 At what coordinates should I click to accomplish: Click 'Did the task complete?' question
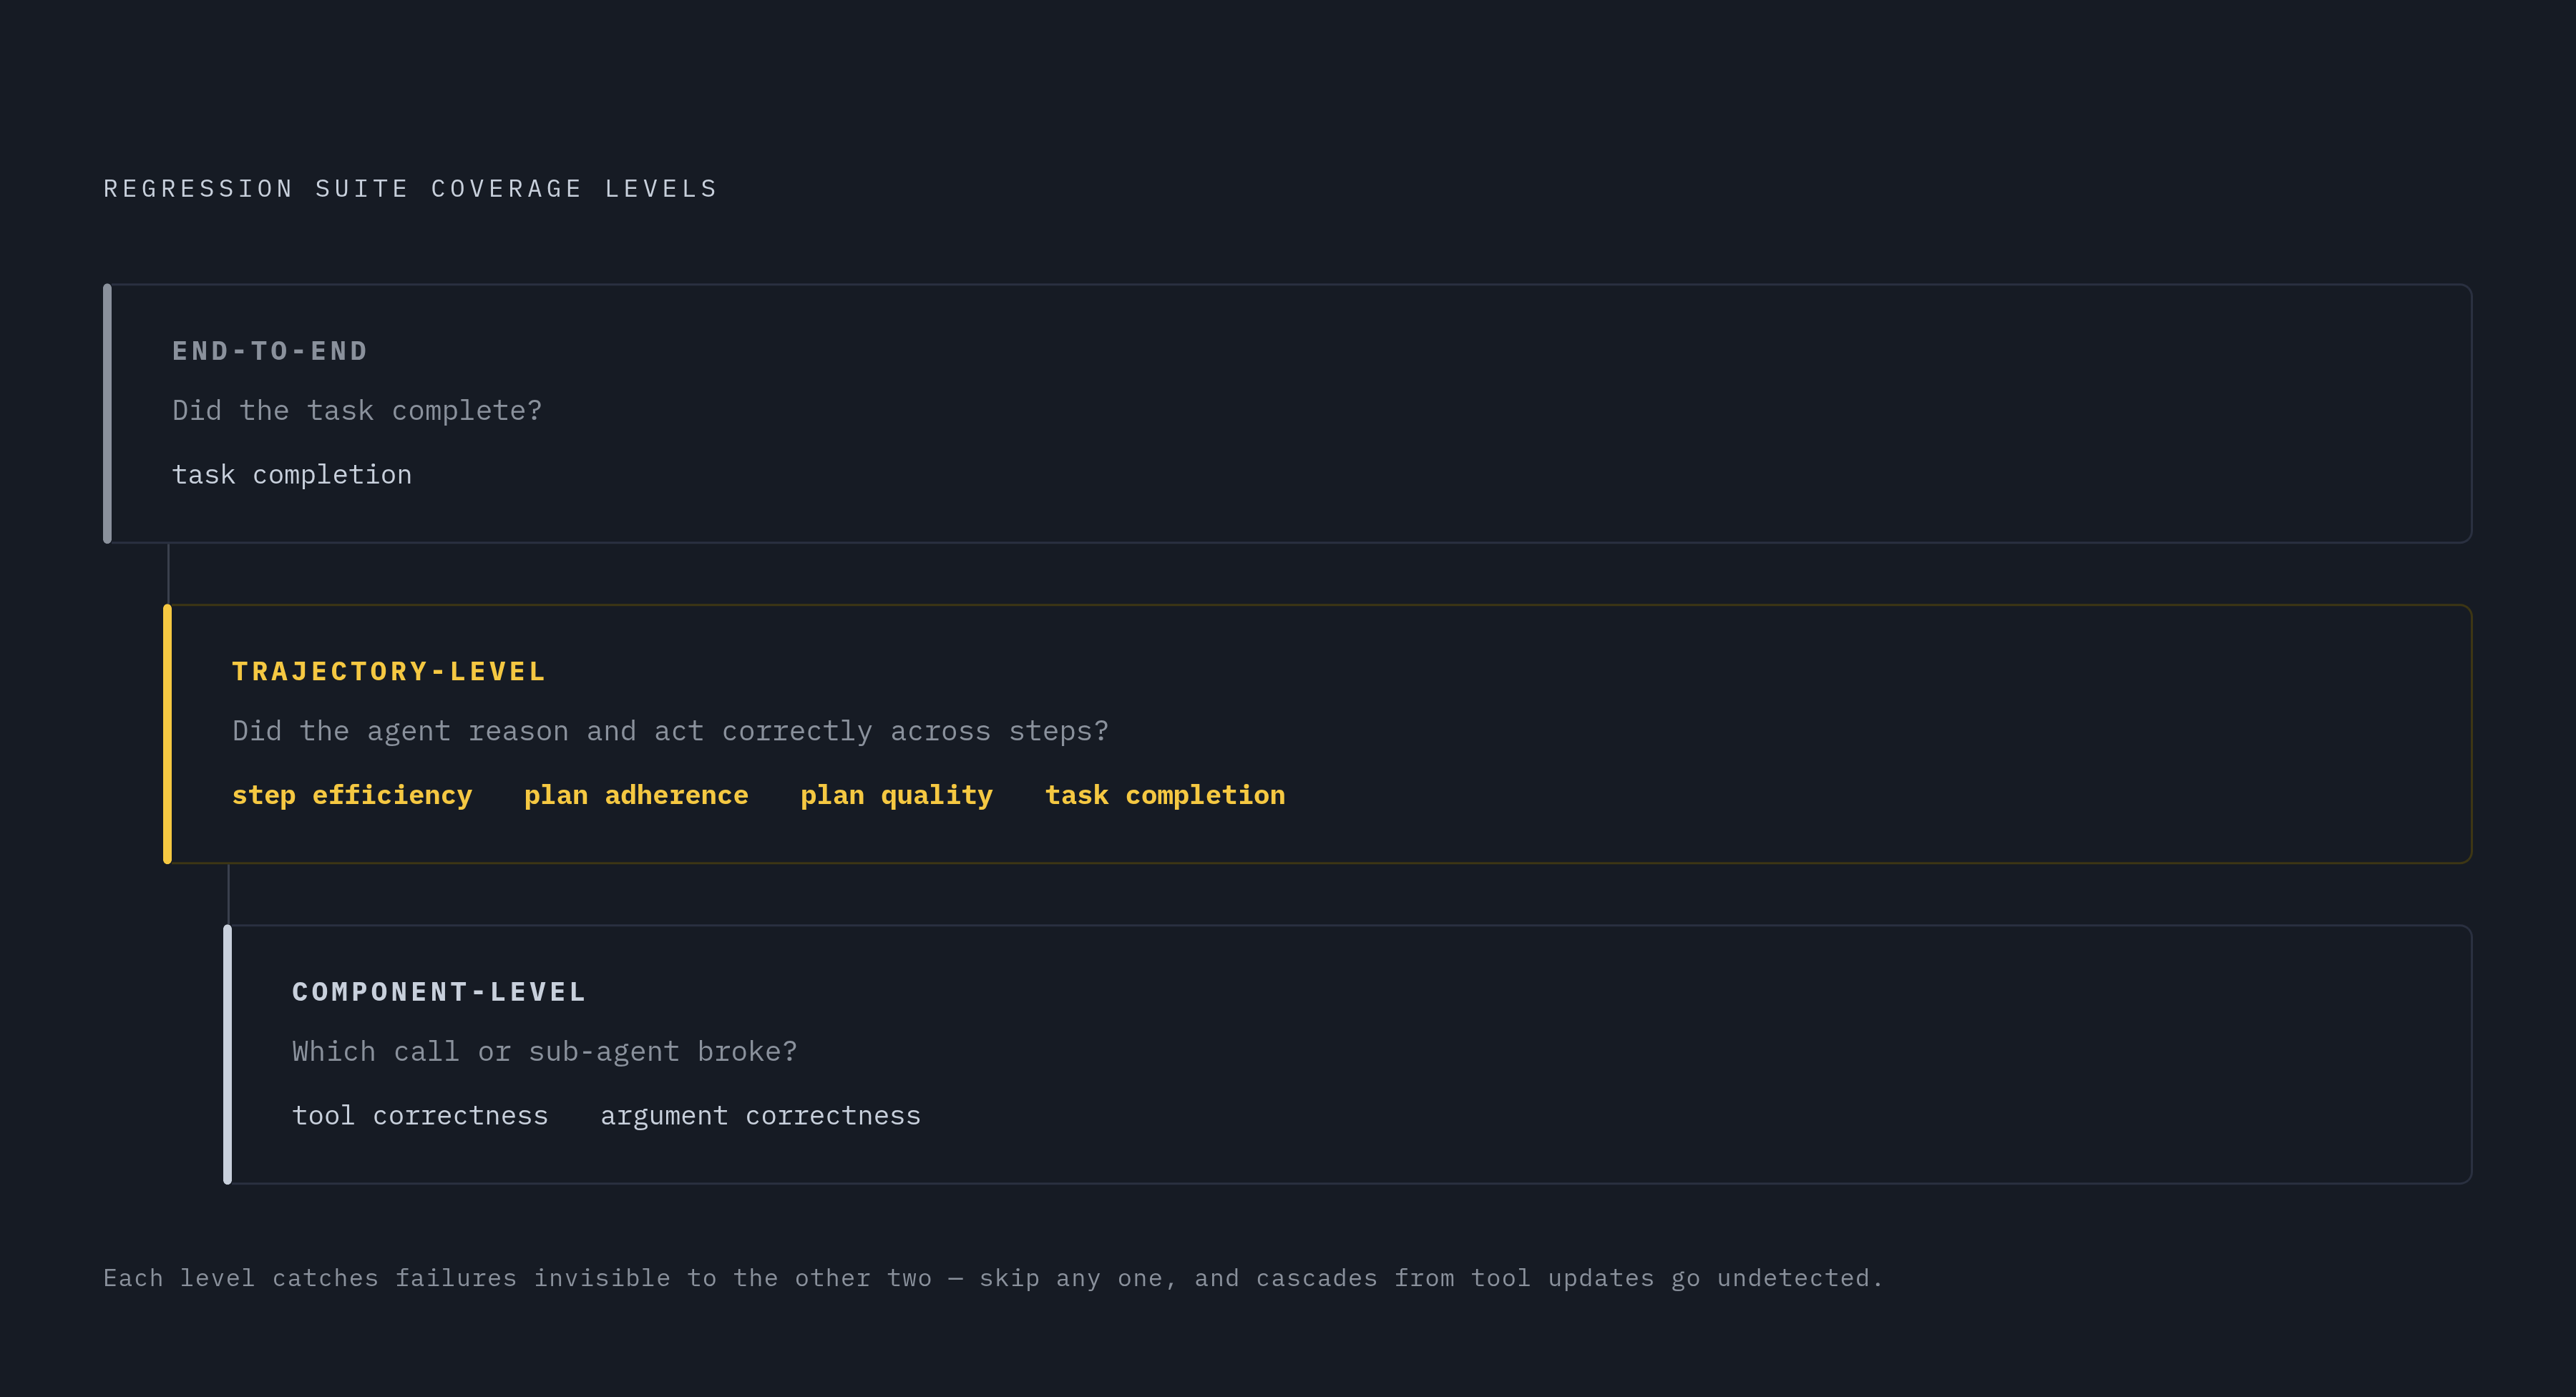(357, 411)
